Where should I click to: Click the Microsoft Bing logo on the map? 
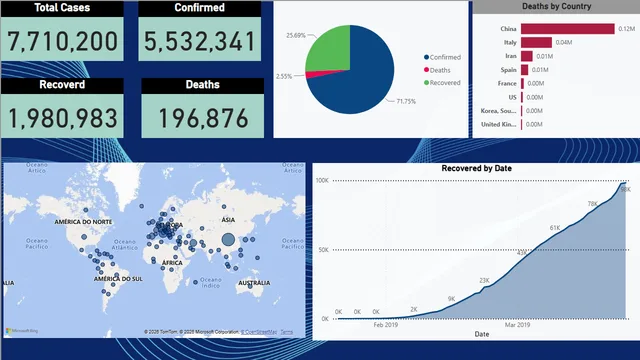coord(22,331)
